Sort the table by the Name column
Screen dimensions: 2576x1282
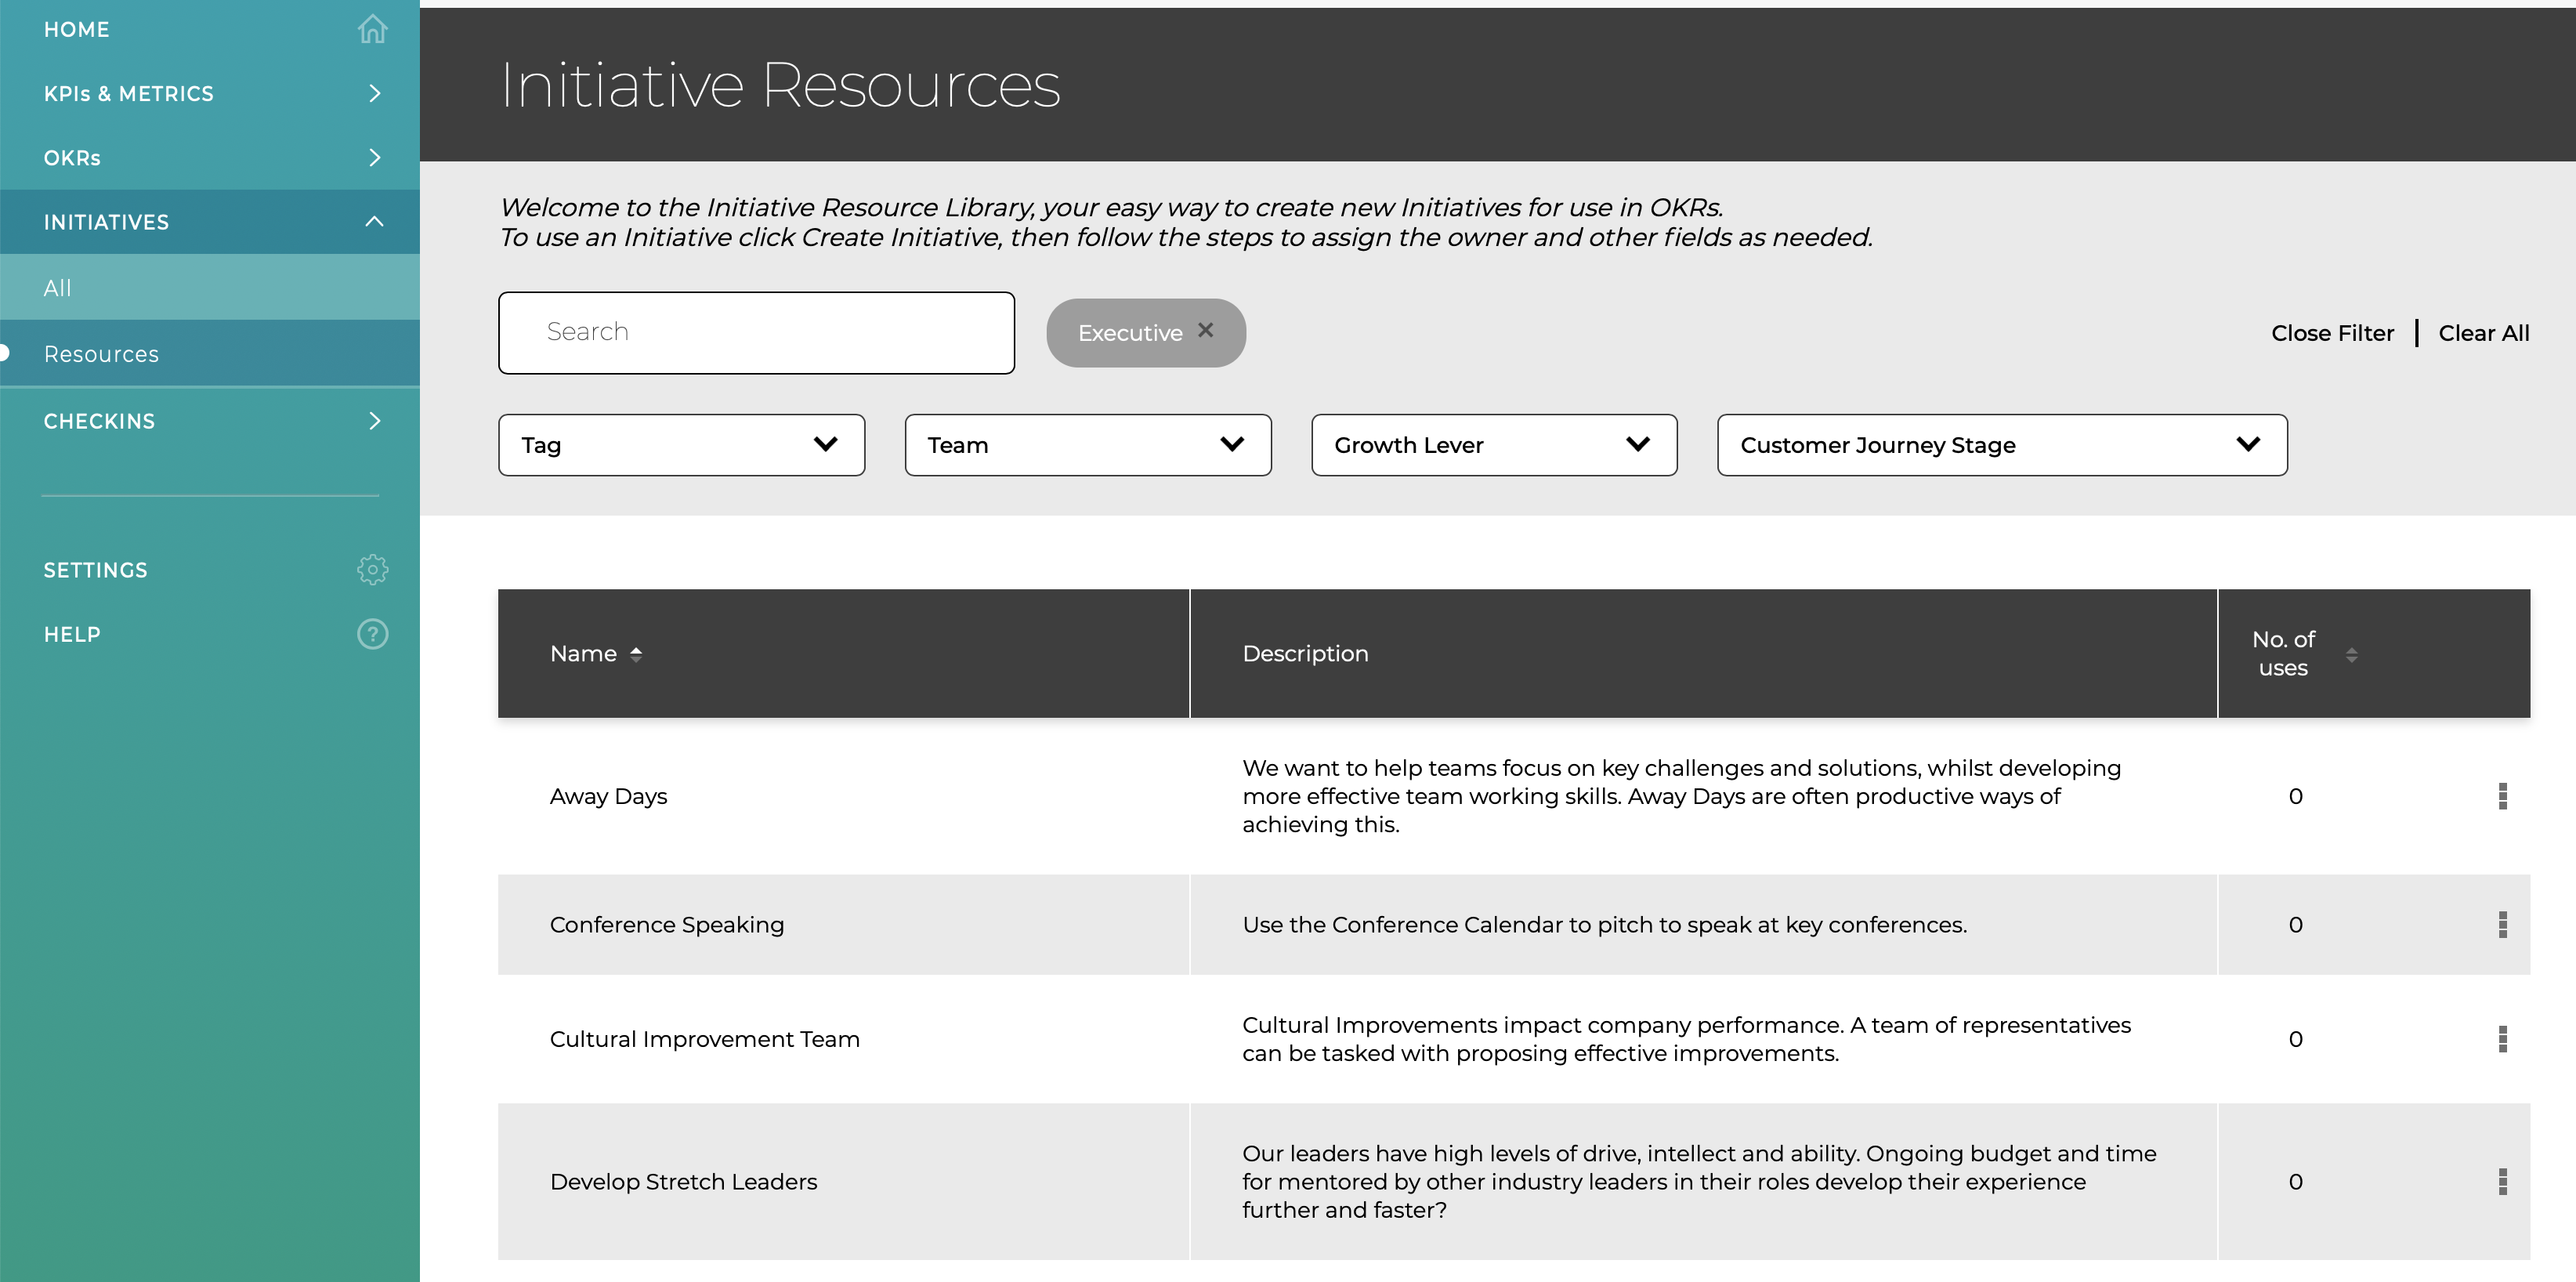(x=596, y=653)
